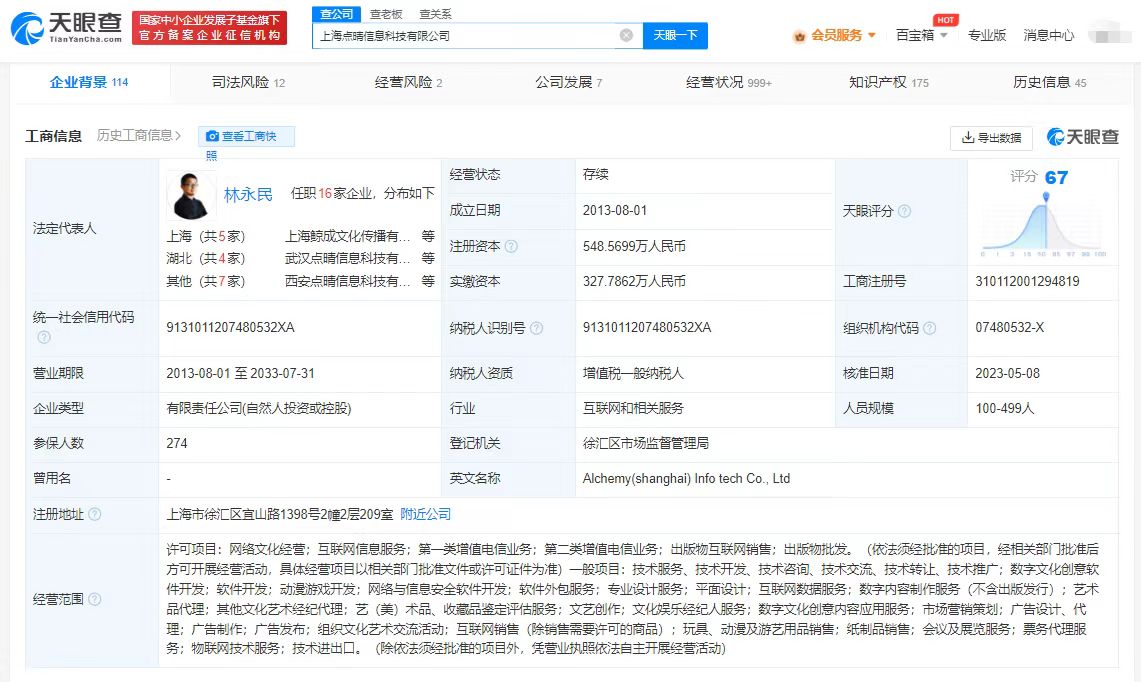
Task: Open the 经营风险 tab
Action: click(408, 82)
